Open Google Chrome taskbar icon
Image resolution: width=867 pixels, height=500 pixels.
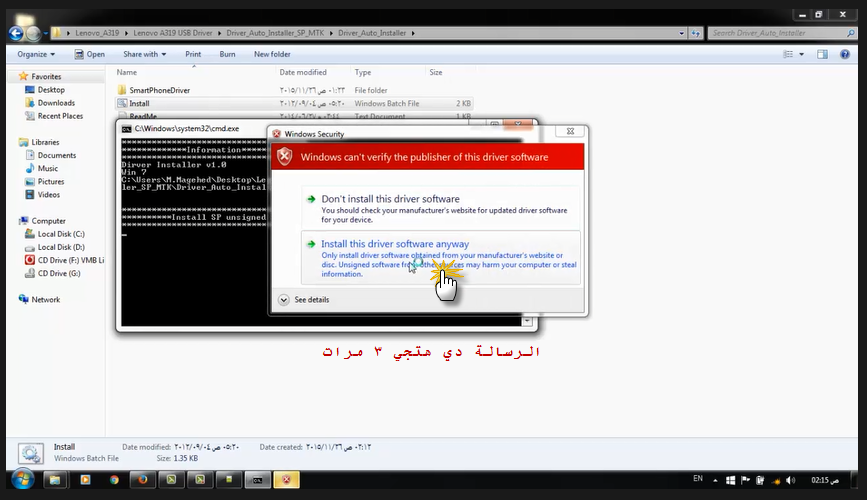pyautogui.click(x=114, y=480)
